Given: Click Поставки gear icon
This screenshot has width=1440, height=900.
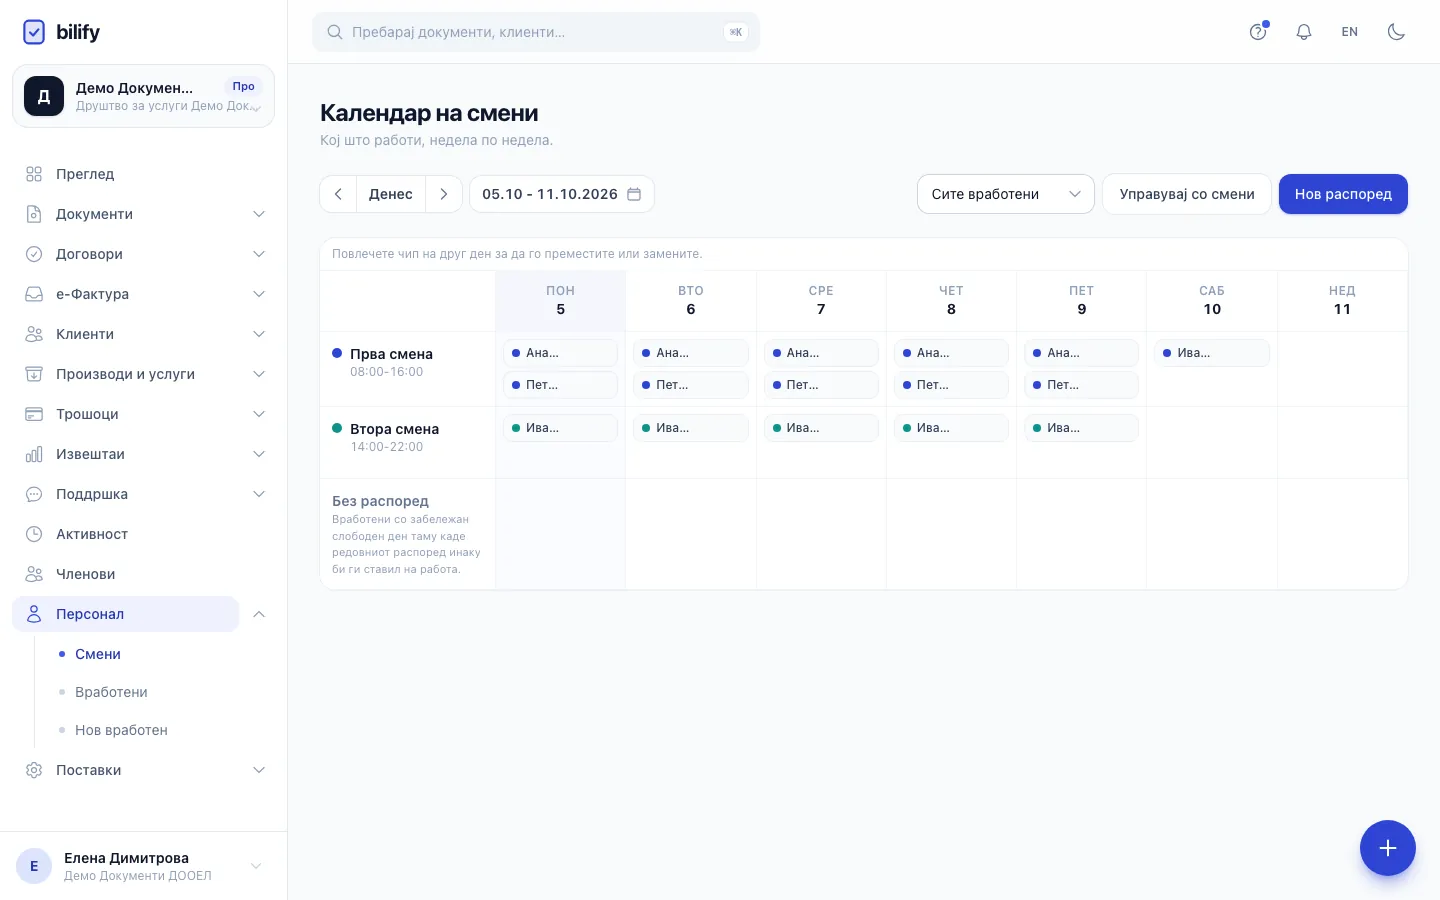Looking at the screenshot, I should pyautogui.click(x=34, y=770).
